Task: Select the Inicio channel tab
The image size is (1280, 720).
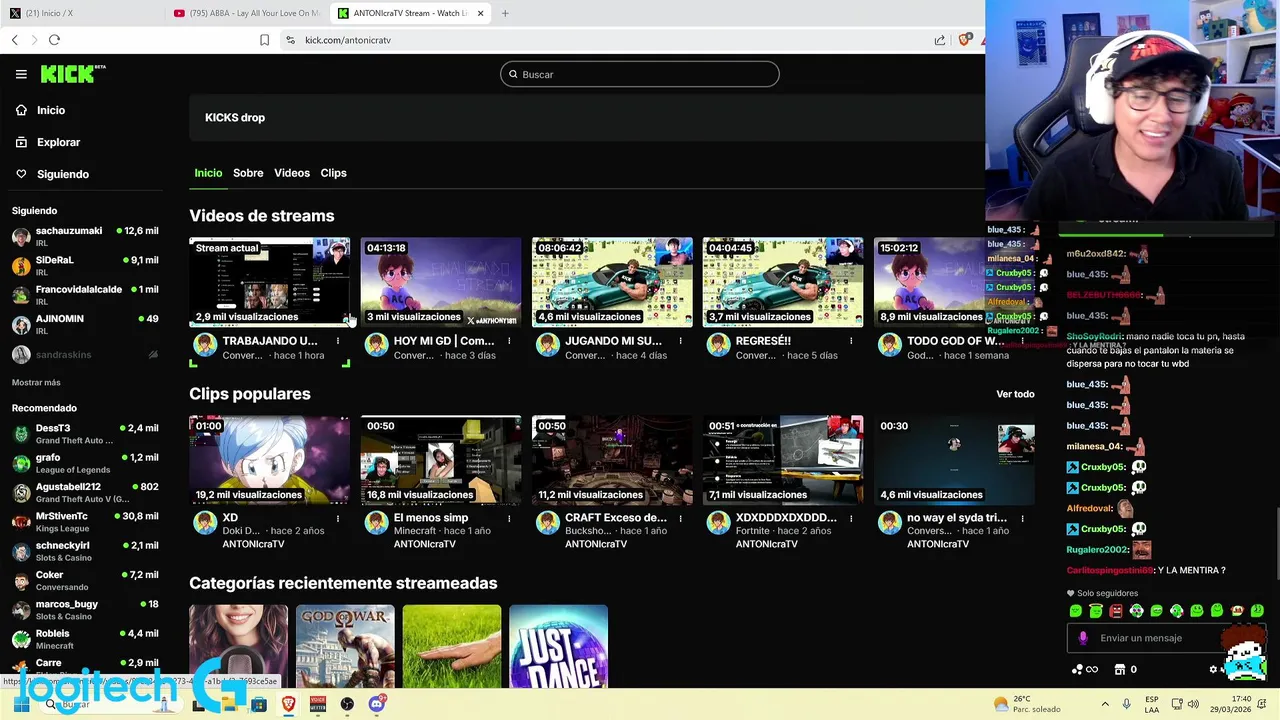Action: (208, 173)
